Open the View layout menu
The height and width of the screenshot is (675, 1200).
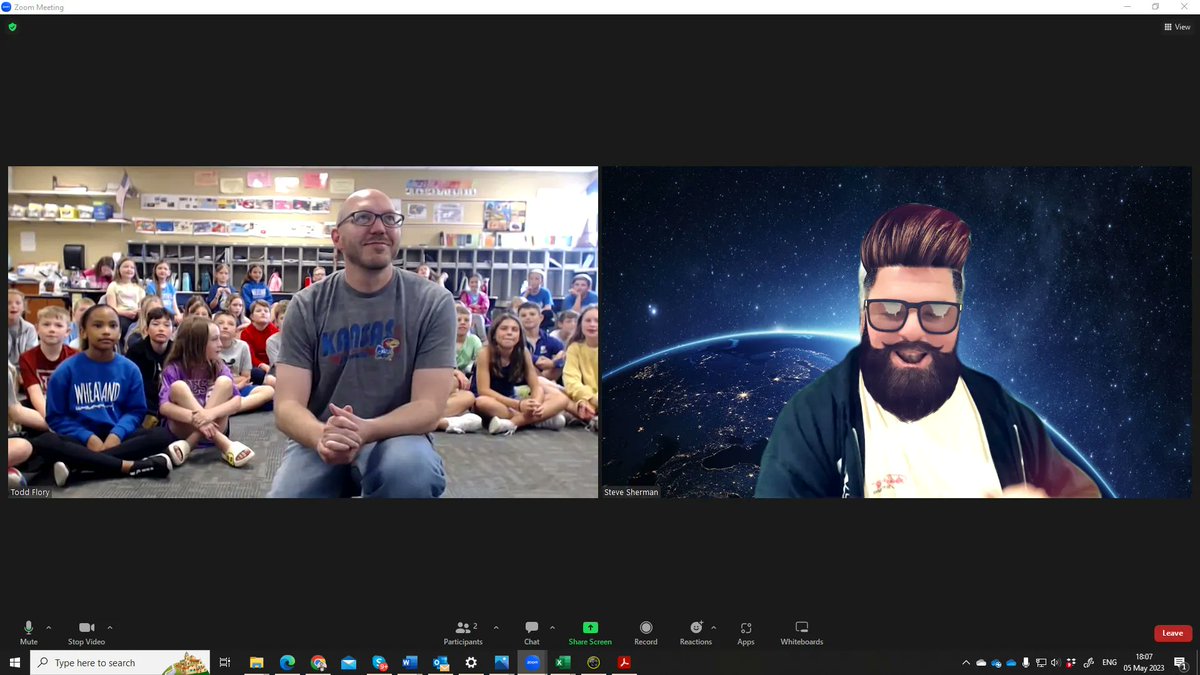pyautogui.click(x=1177, y=27)
